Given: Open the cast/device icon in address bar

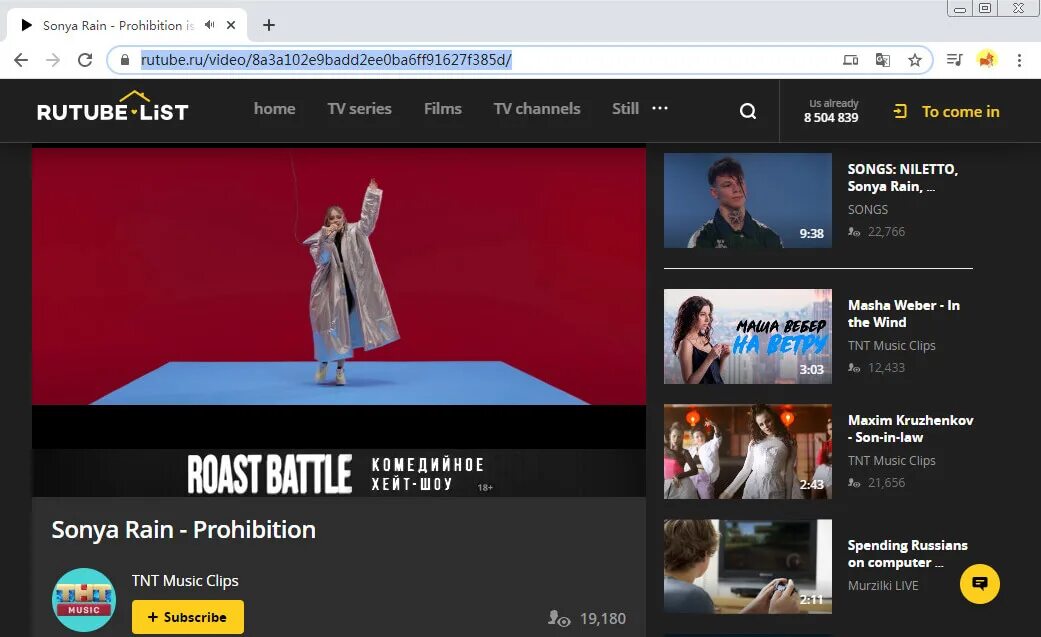Looking at the screenshot, I should (850, 60).
